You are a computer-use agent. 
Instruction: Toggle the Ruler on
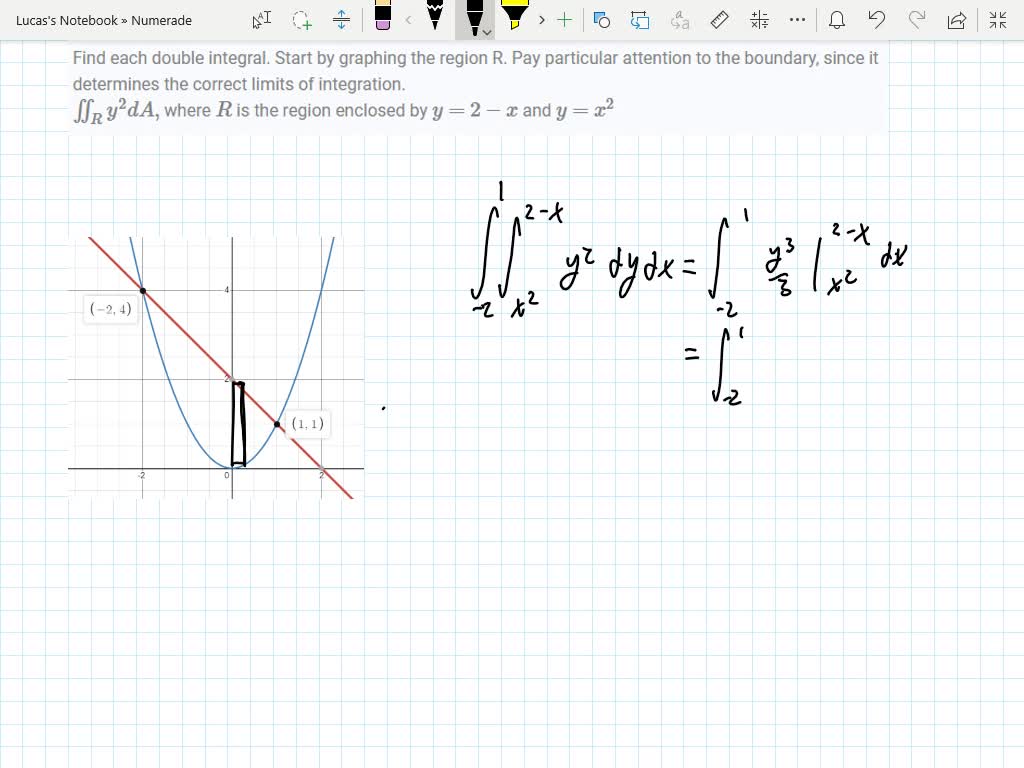coord(717,20)
